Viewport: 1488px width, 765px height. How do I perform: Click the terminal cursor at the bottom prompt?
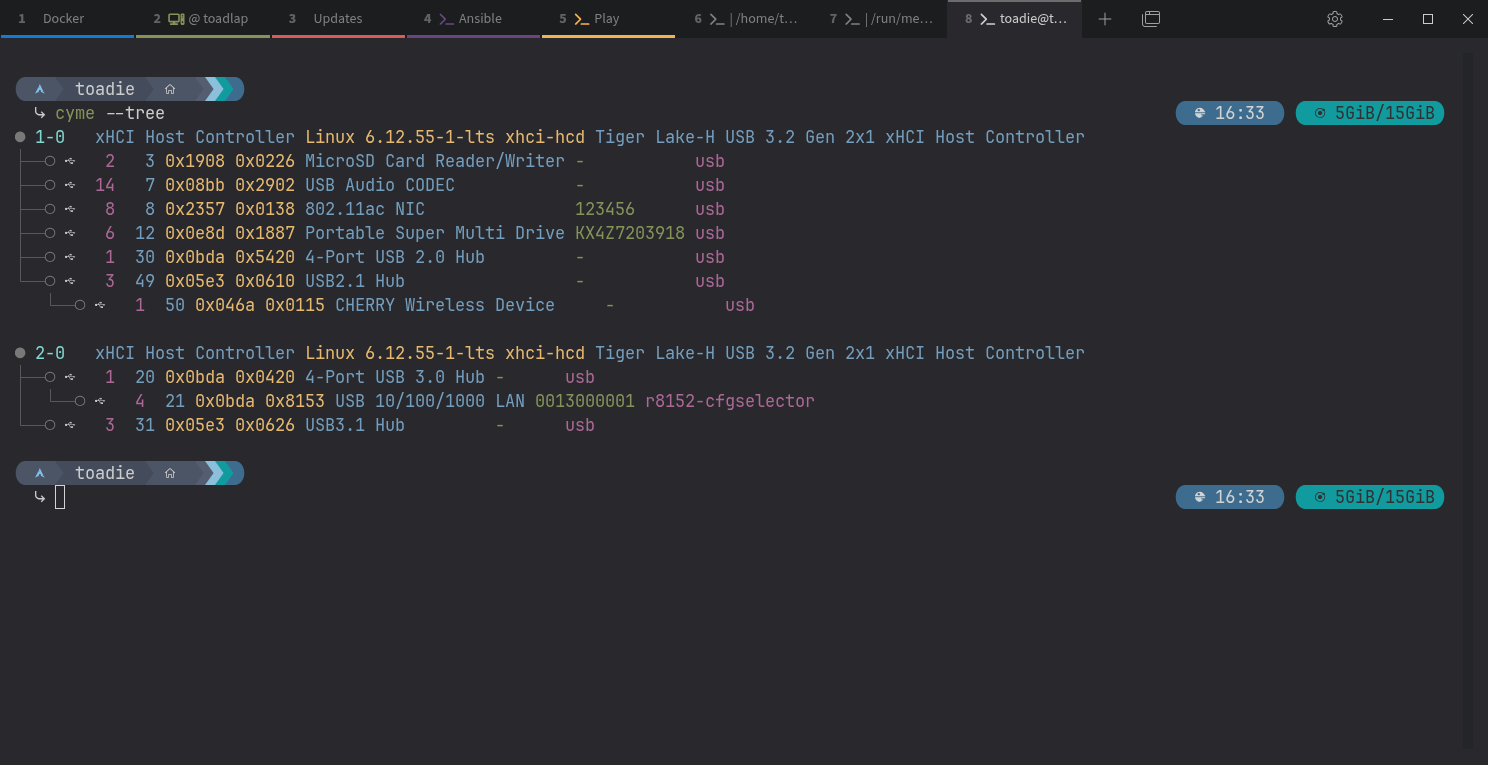(x=60, y=497)
